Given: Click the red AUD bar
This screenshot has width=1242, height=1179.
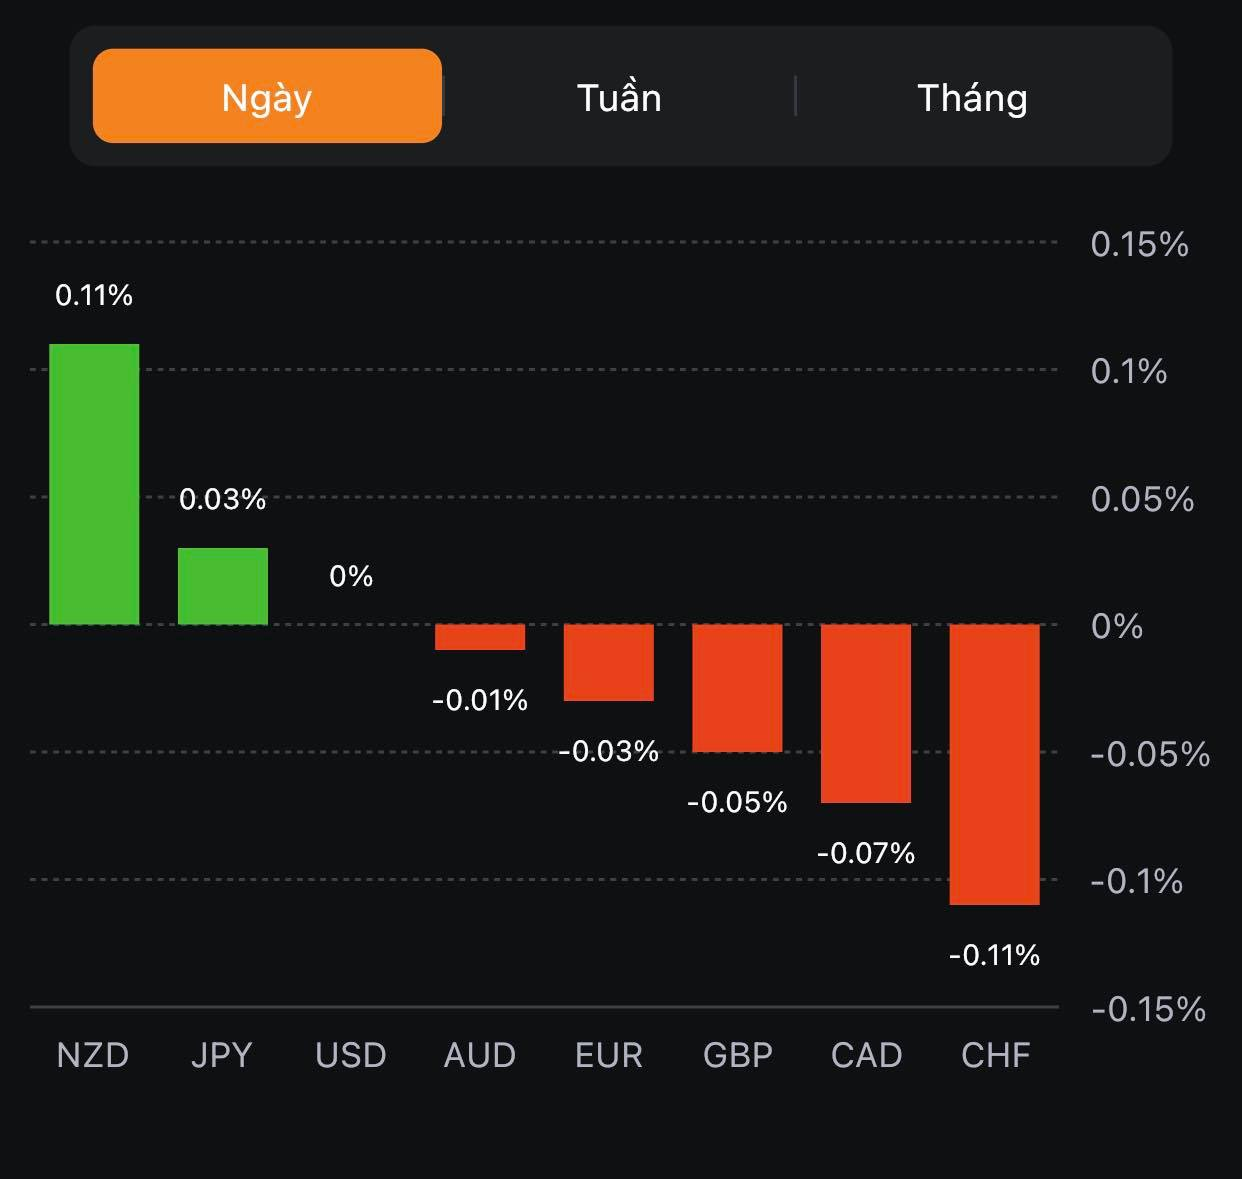Looking at the screenshot, I should (480, 637).
